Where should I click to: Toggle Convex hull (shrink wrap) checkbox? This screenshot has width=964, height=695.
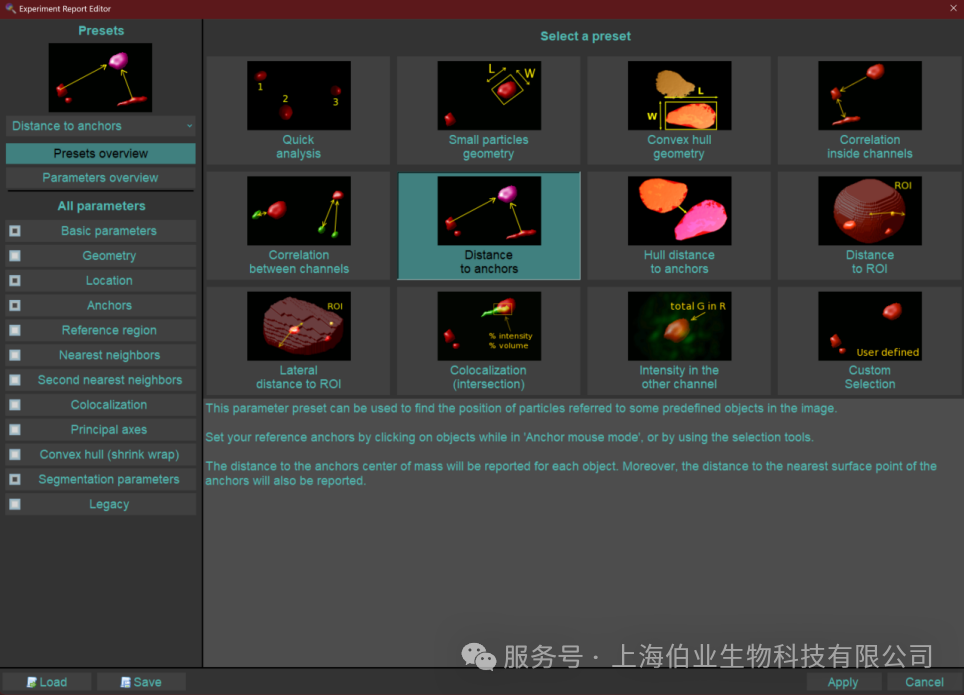pyautogui.click(x=15, y=455)
